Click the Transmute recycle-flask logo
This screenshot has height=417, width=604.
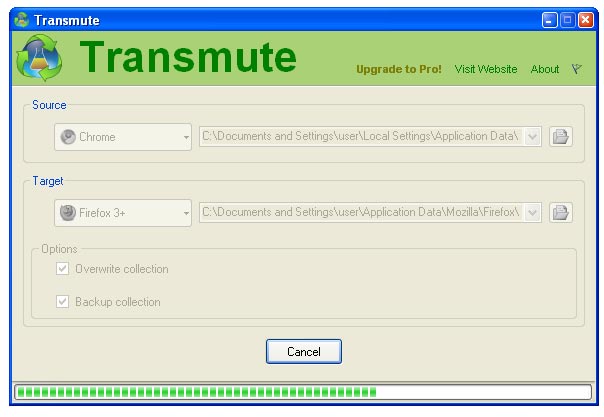pos(39,60)
